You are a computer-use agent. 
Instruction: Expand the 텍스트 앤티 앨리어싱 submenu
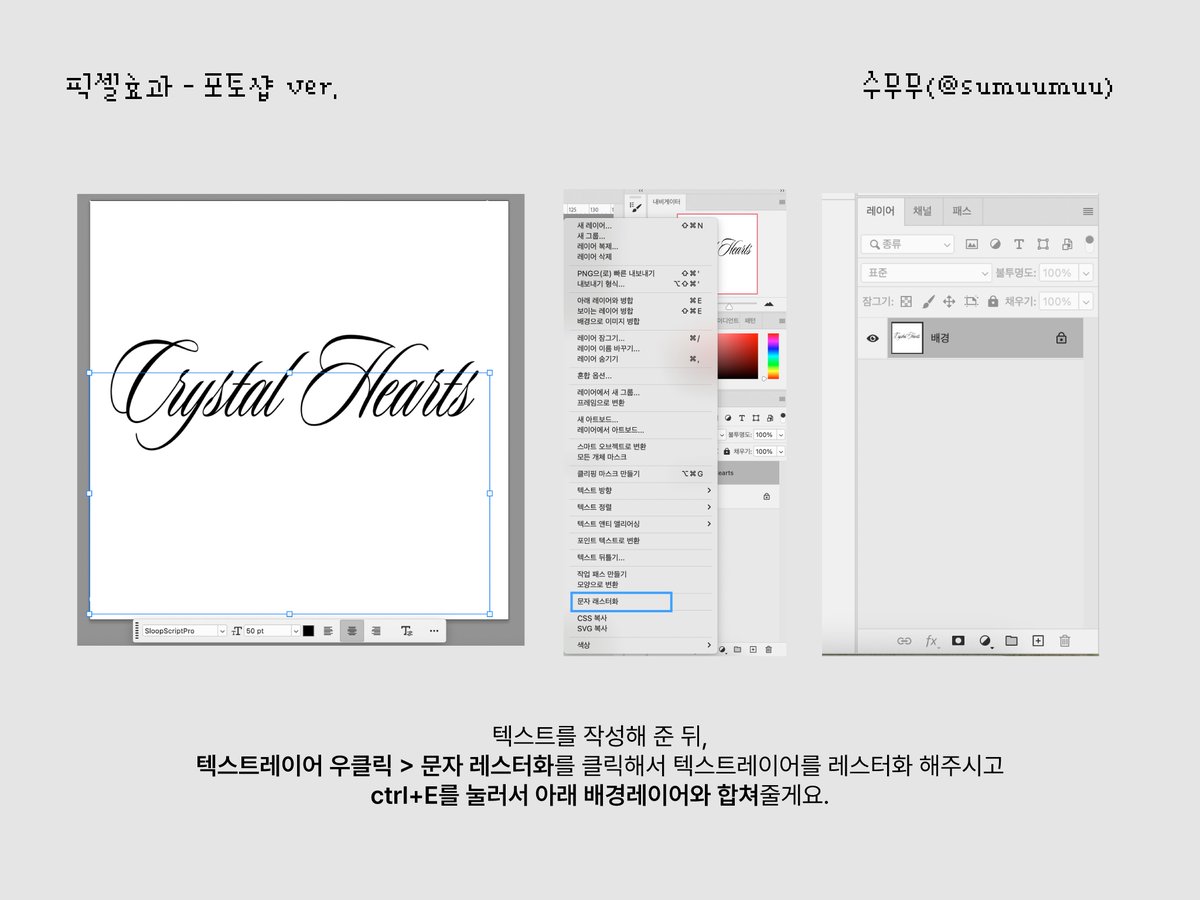tap(642, 524)
